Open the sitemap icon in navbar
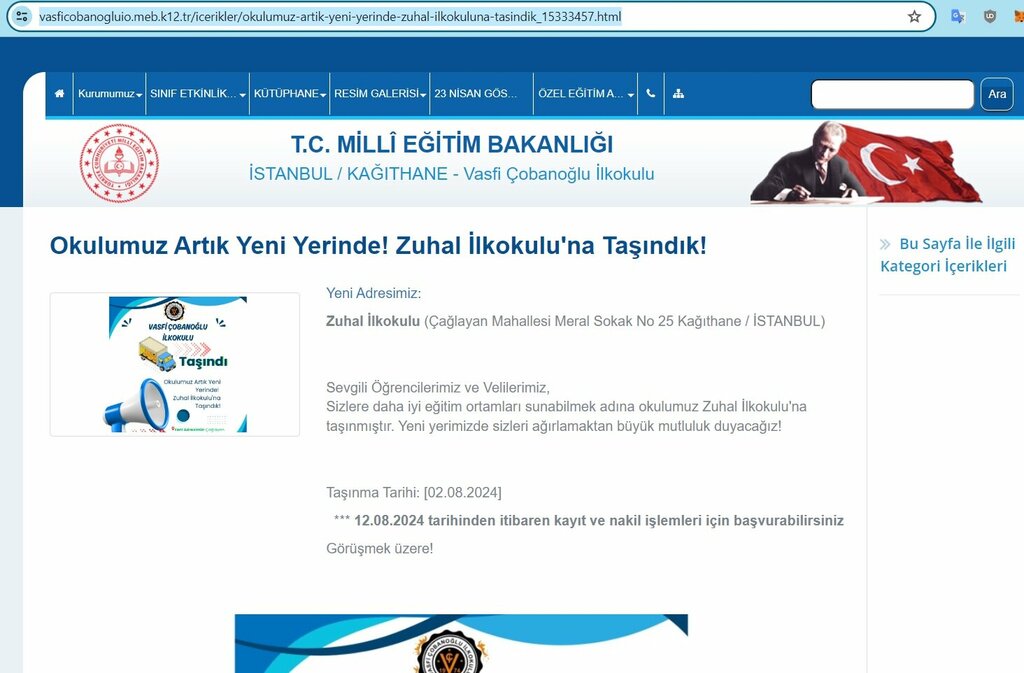 (679, 93)
